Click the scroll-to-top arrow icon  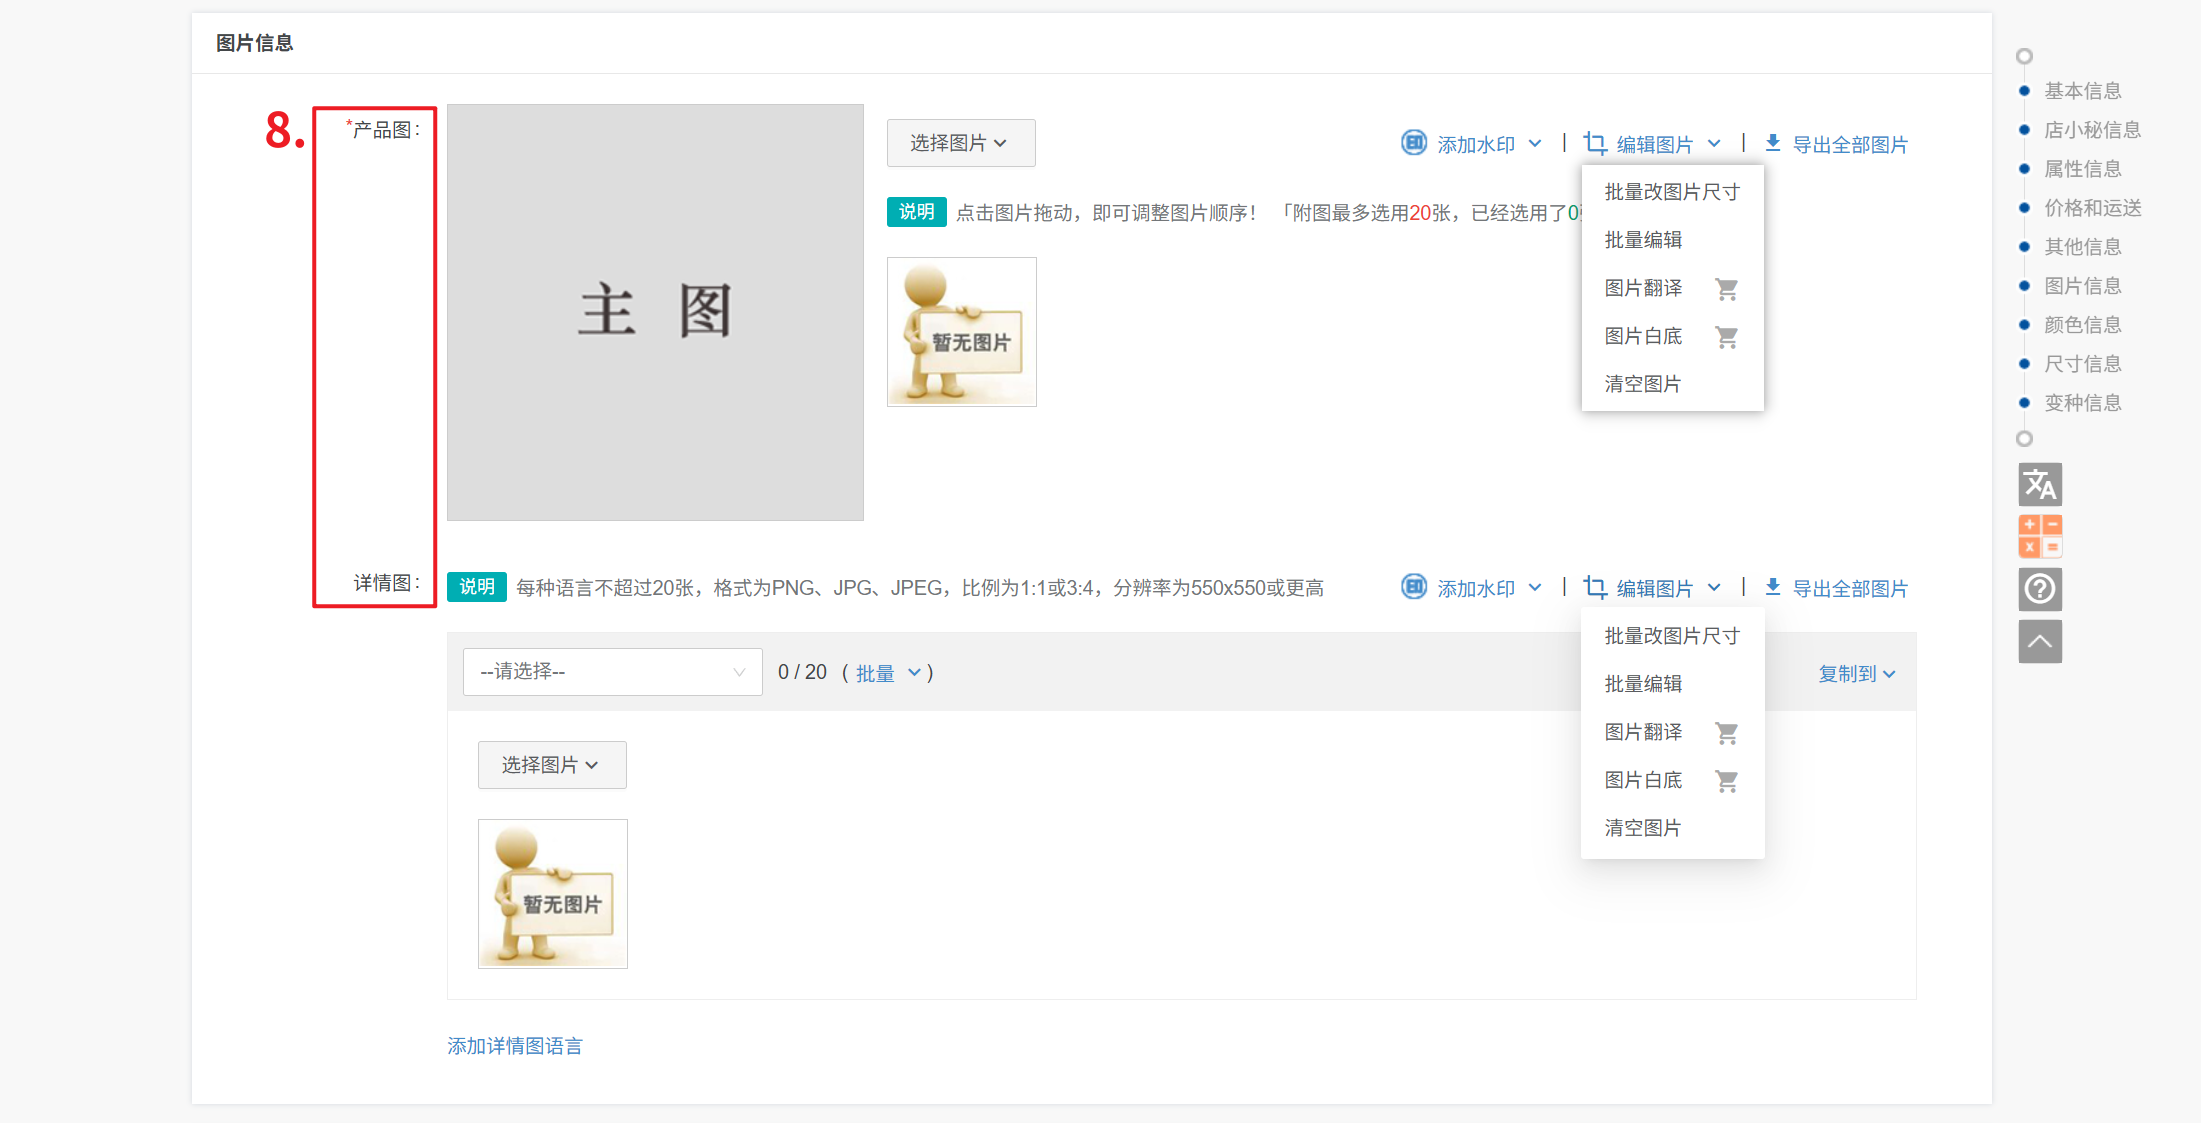pos(2039,641)
